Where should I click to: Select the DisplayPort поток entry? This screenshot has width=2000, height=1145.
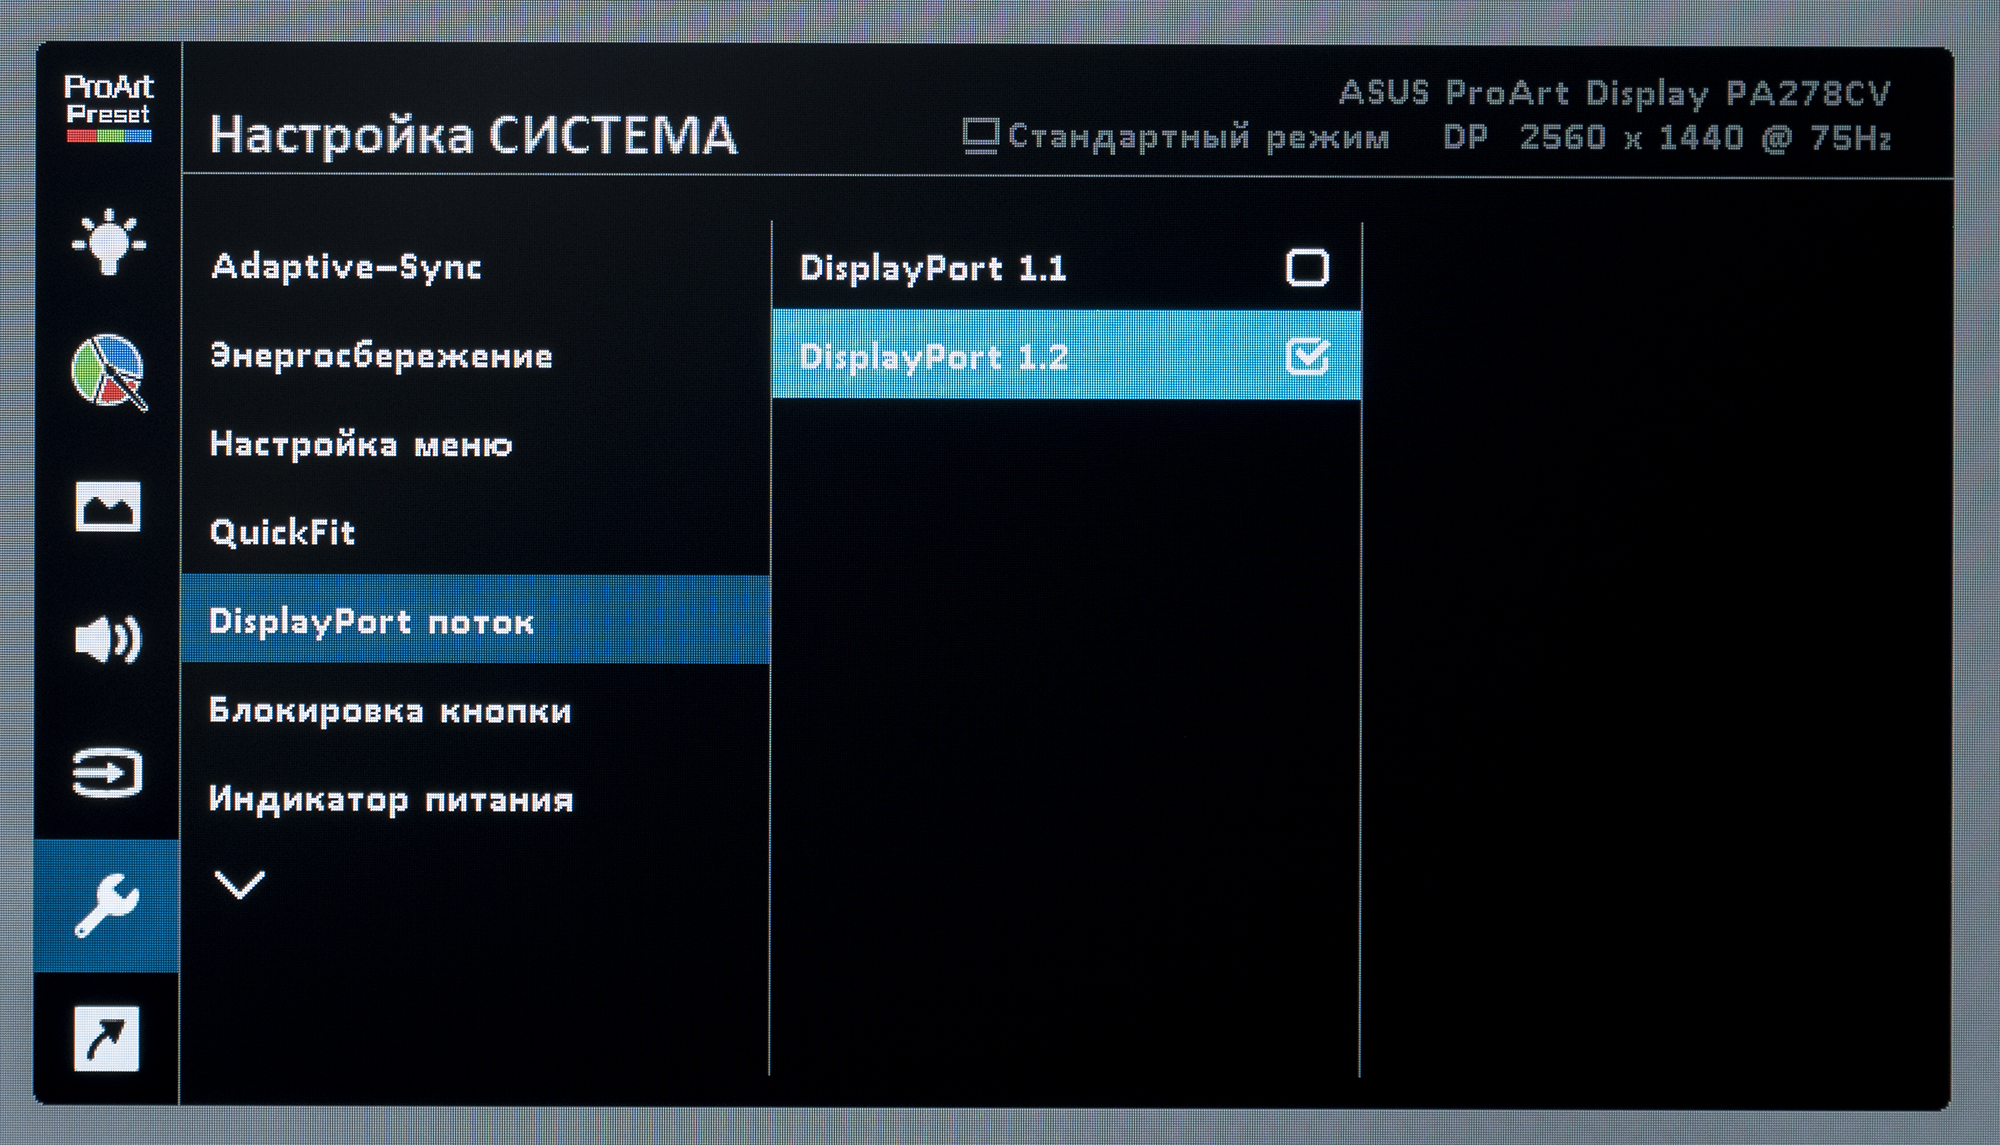pos(371,621)
